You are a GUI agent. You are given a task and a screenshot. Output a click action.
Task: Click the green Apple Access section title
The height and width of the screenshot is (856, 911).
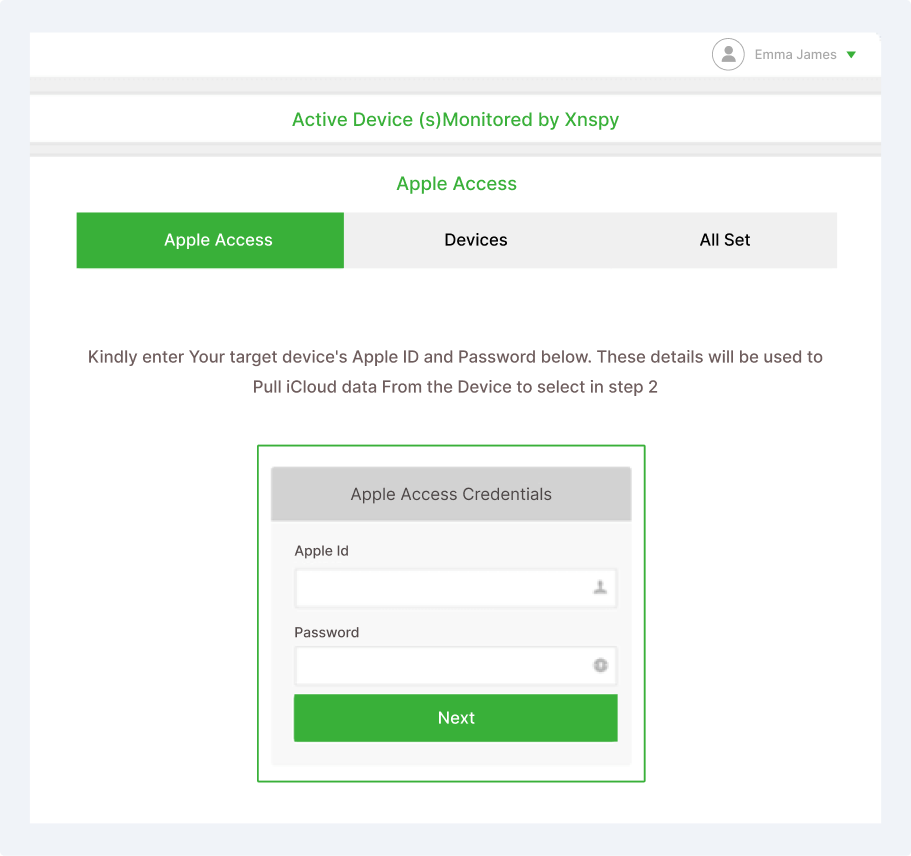pyautogui.click(x=456, y=184)
